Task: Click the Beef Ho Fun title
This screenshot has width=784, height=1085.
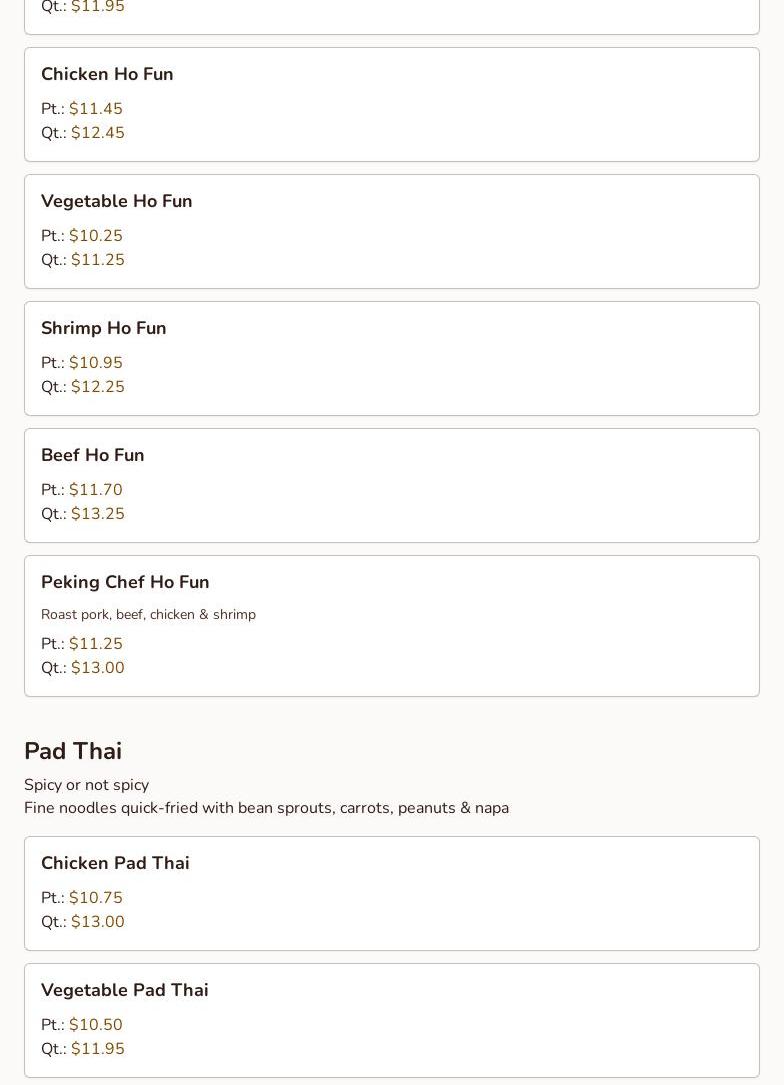Action: 92,455
